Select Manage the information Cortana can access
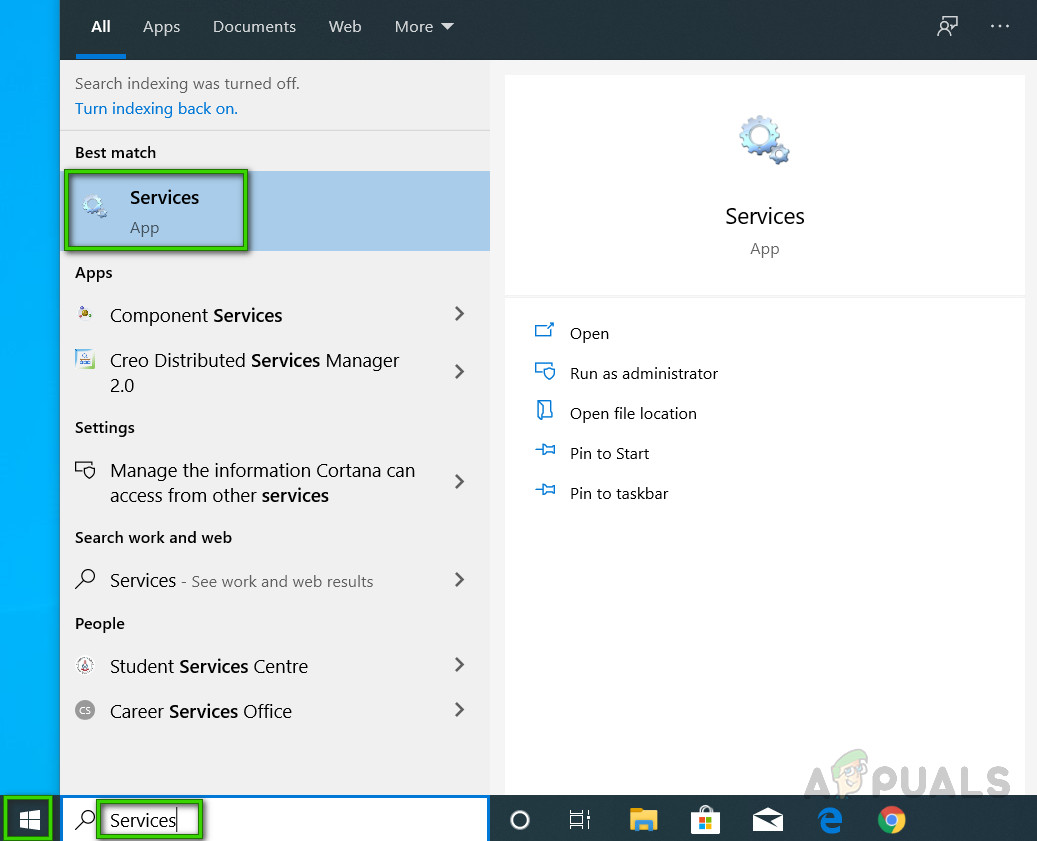This screenshot has height=841, width=1037. point(263,483)
